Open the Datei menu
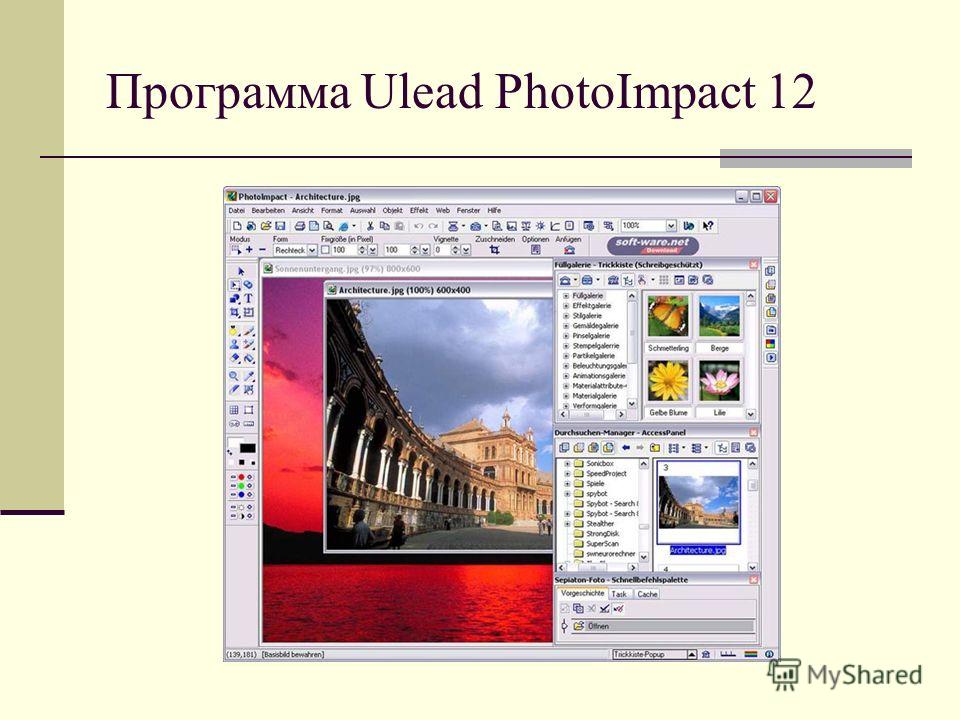The width and height of the screenshot is (960, 720). click(x=236, y=210)
